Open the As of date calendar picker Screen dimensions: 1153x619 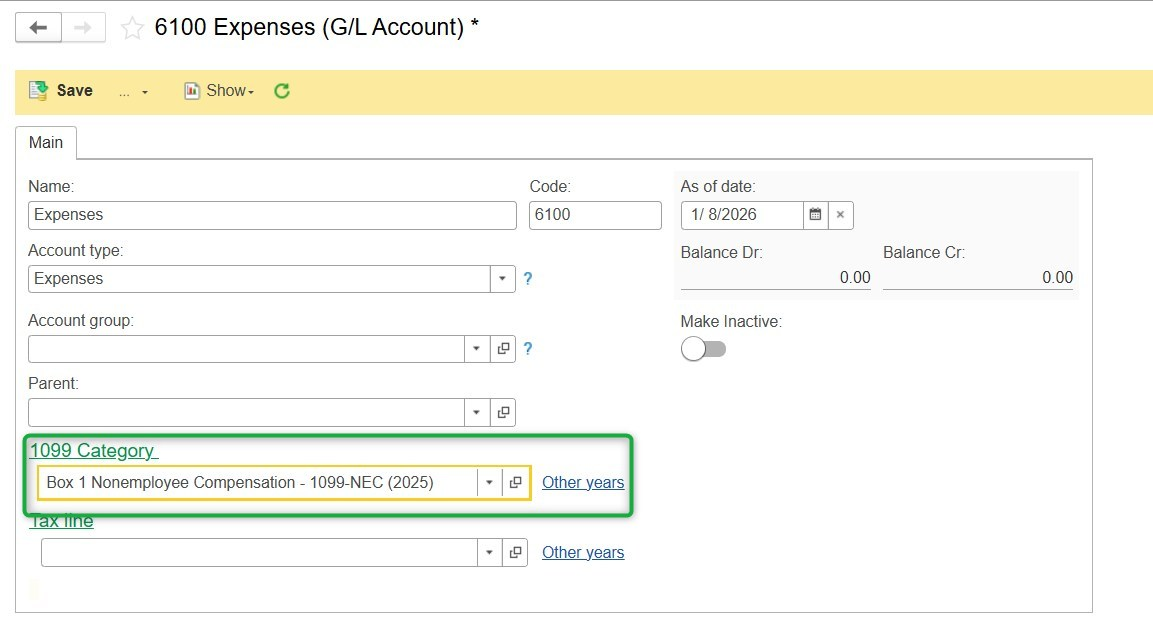[x=815, y=215]
